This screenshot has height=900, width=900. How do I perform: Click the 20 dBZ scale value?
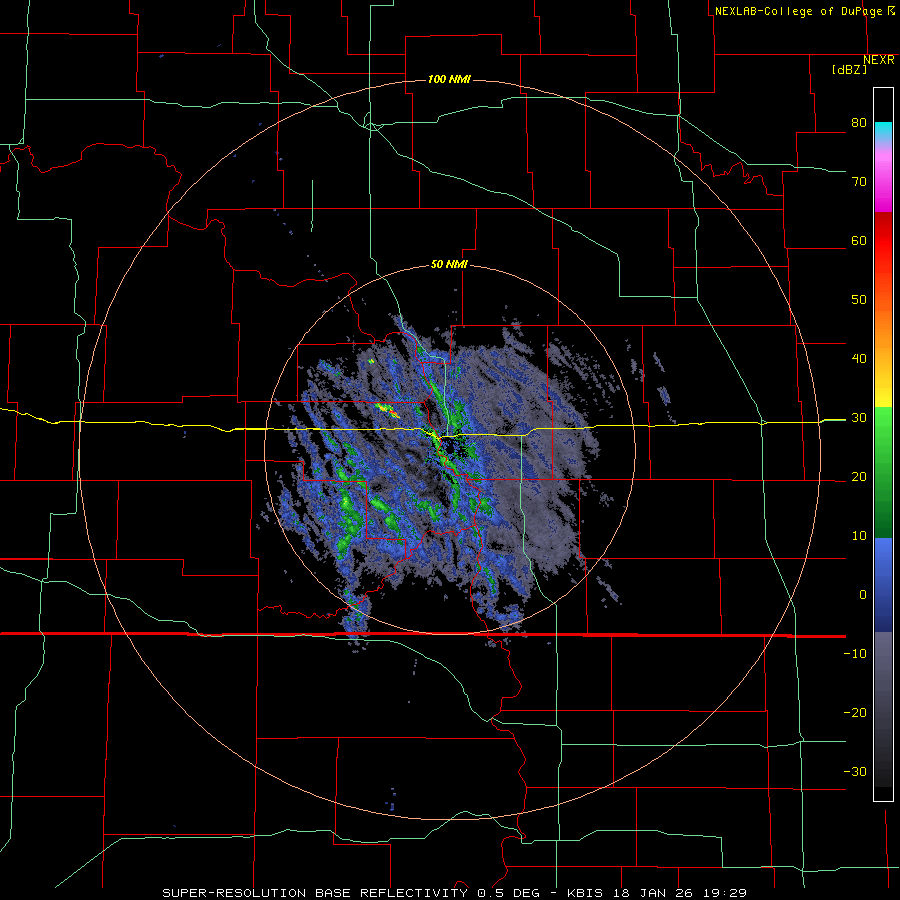tap(859, 477)
